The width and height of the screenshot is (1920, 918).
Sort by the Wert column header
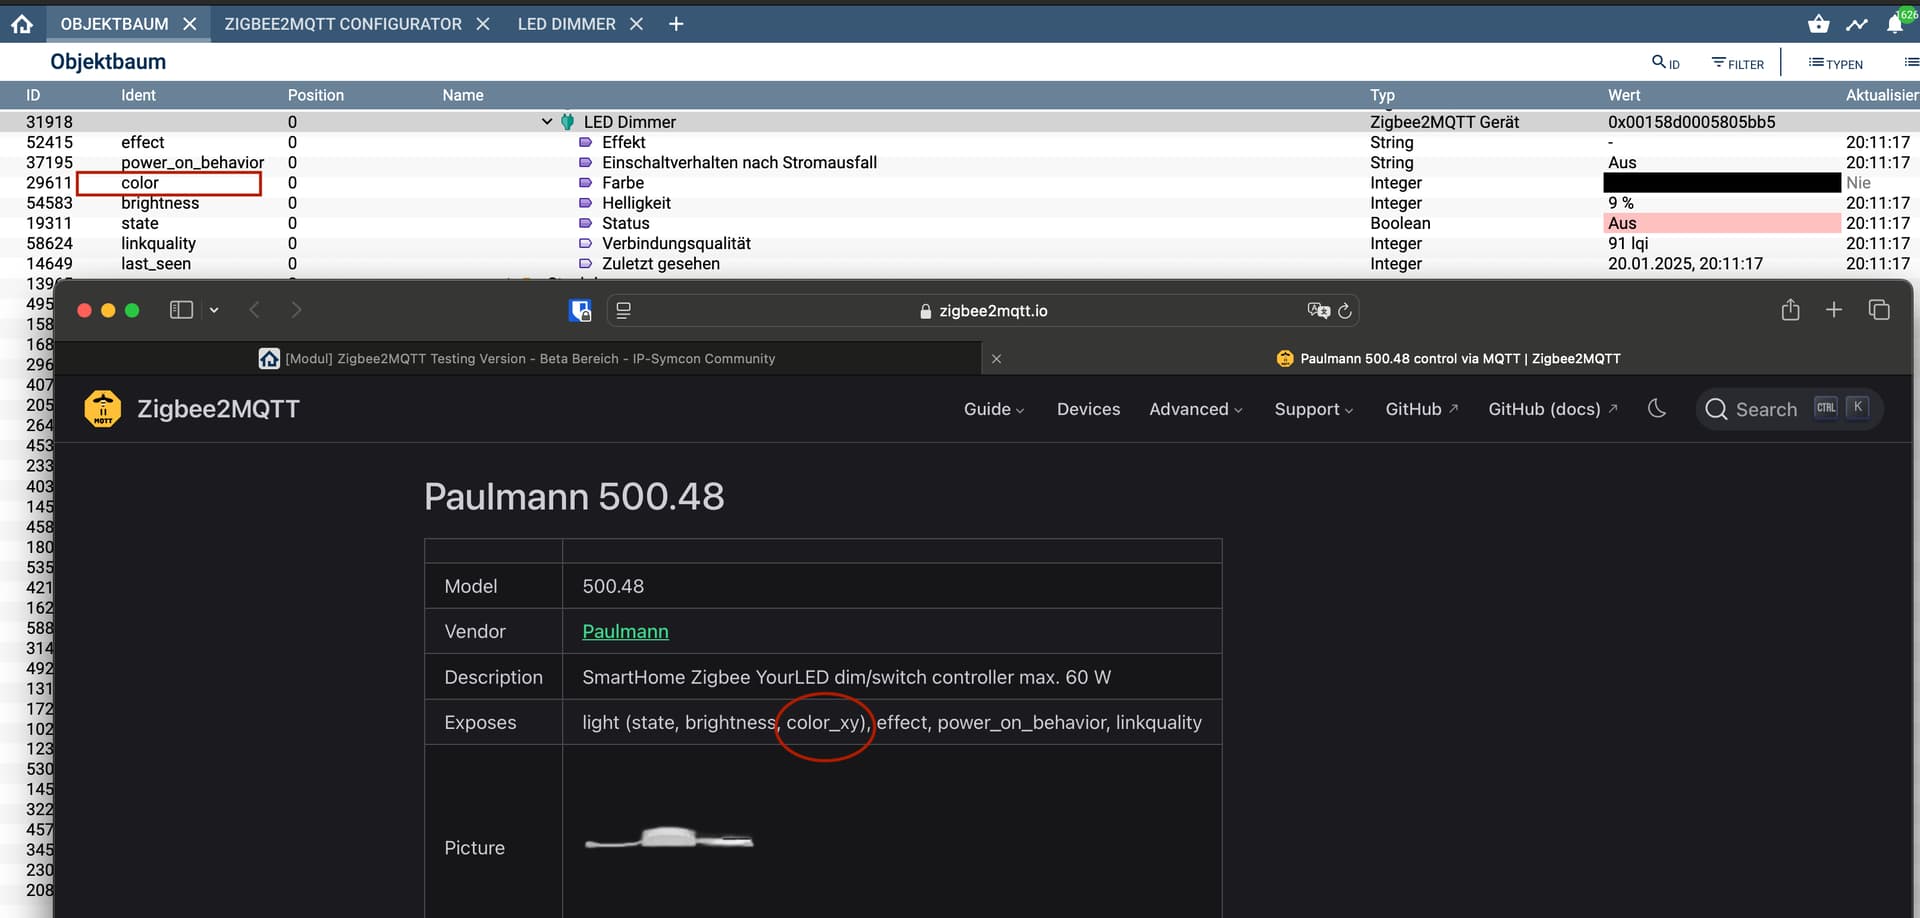pyautogui.click(x=1624, y=95)
